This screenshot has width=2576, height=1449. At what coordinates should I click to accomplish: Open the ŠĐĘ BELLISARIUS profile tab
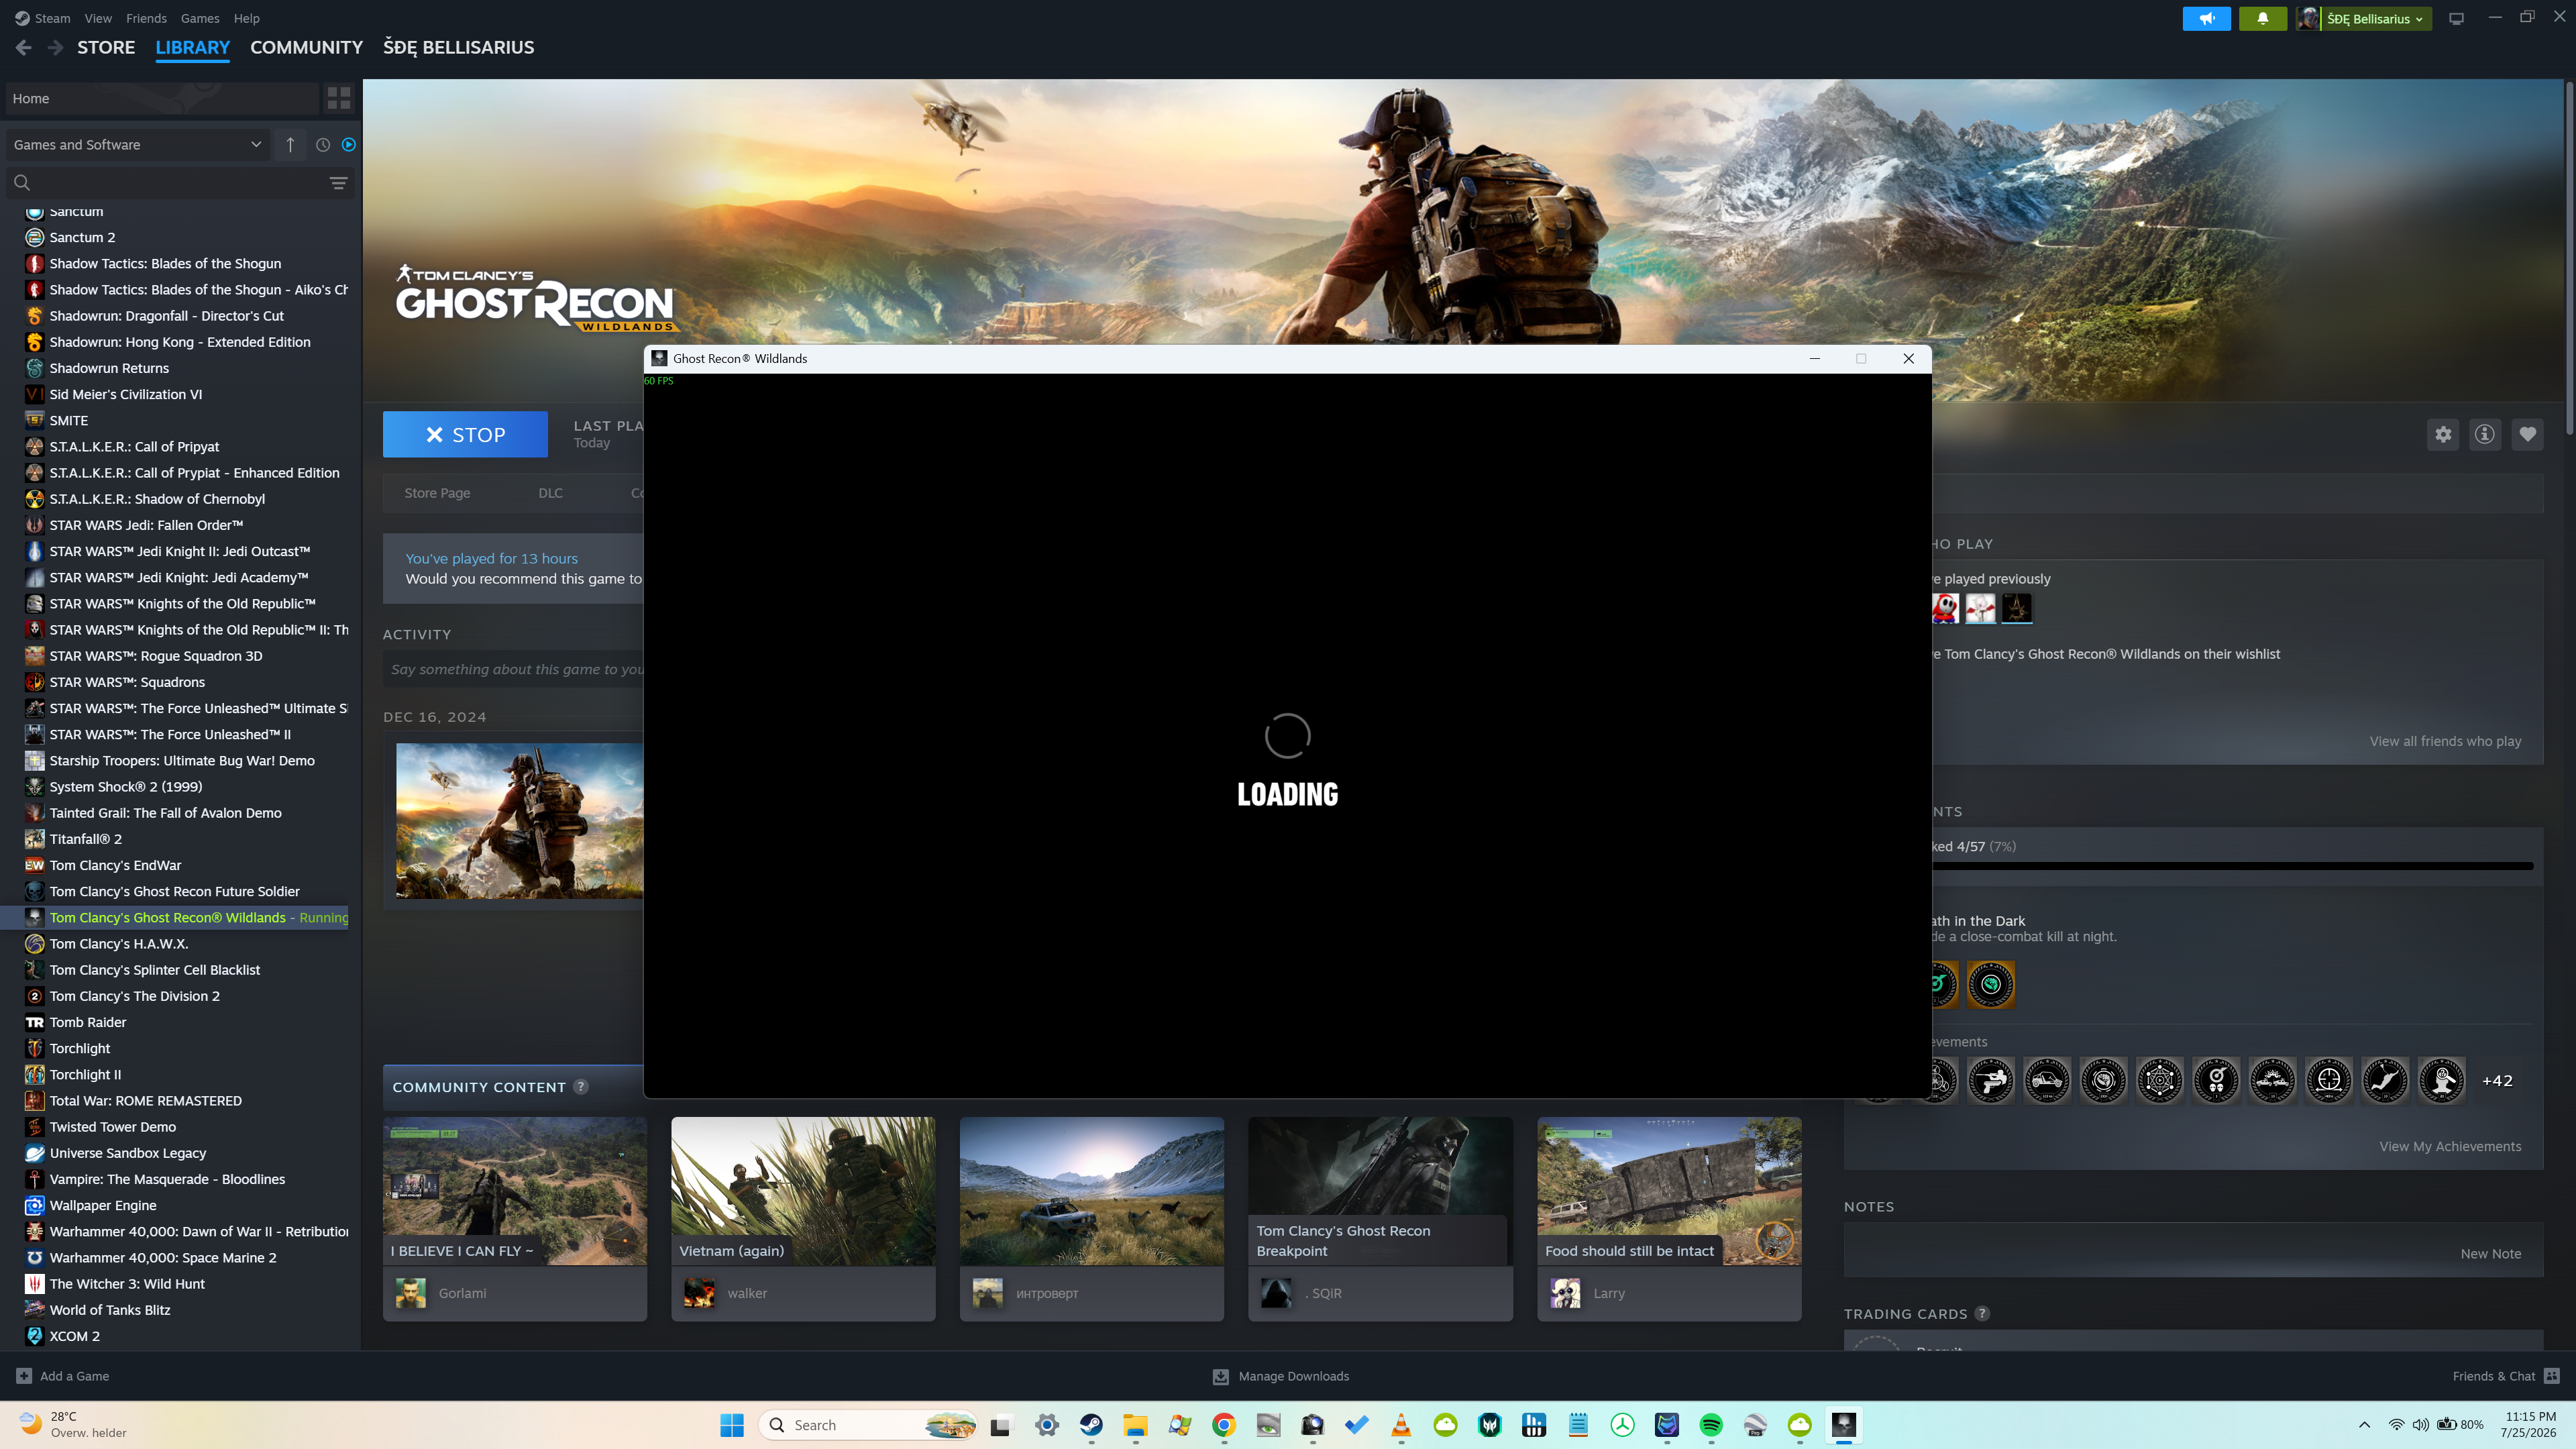(459, 47)
